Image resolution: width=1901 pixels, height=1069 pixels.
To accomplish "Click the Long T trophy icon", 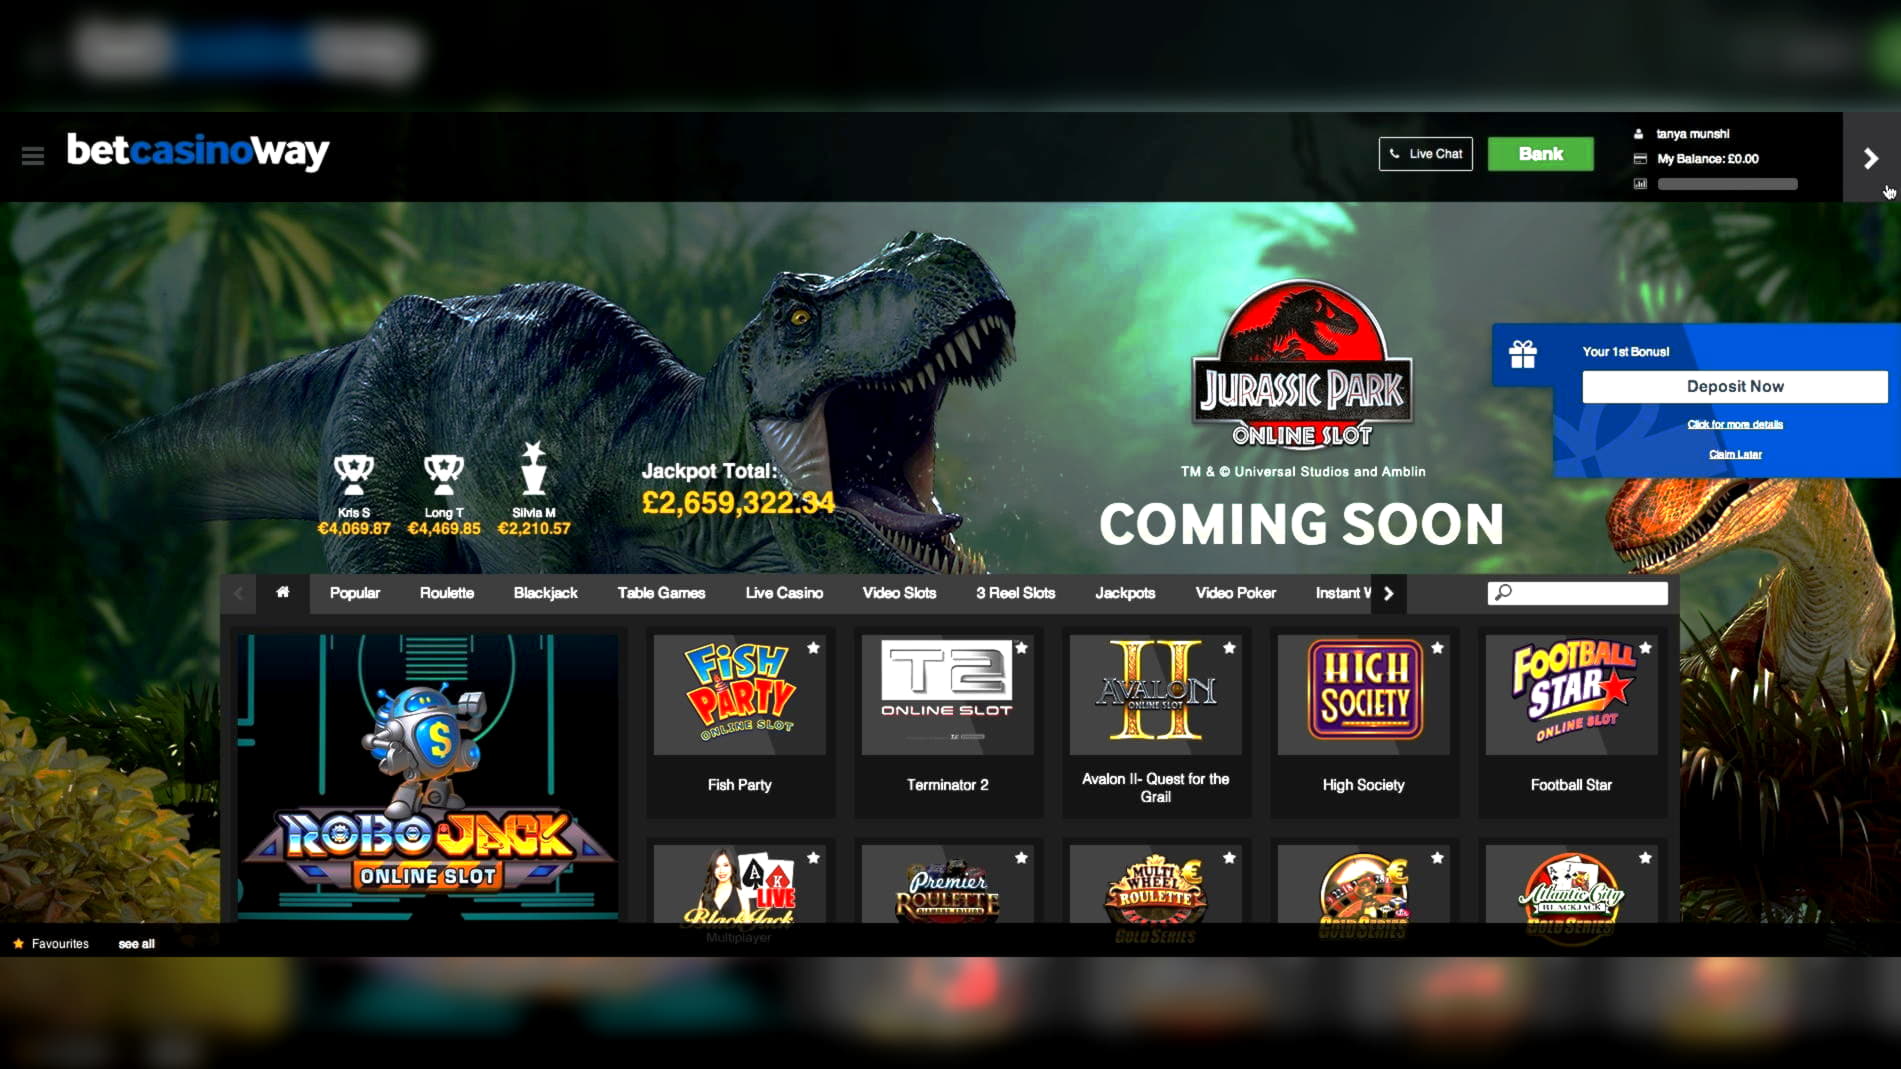I will pos(443,474).
